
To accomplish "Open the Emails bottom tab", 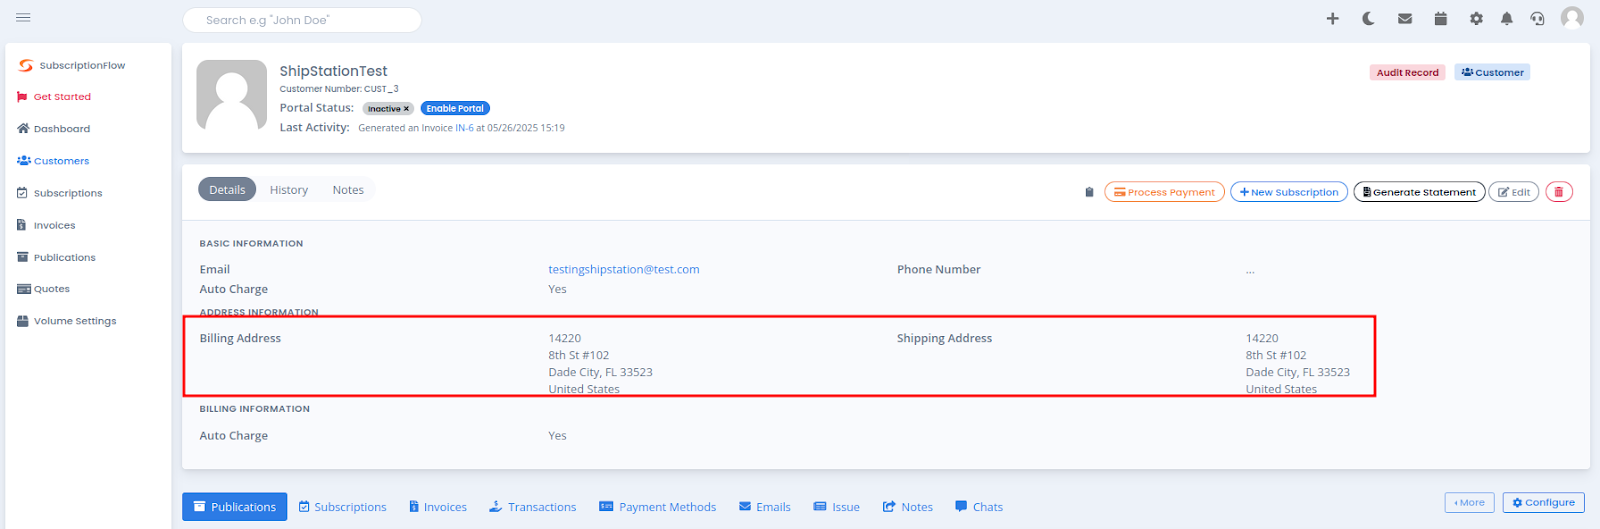I will 765,507.
